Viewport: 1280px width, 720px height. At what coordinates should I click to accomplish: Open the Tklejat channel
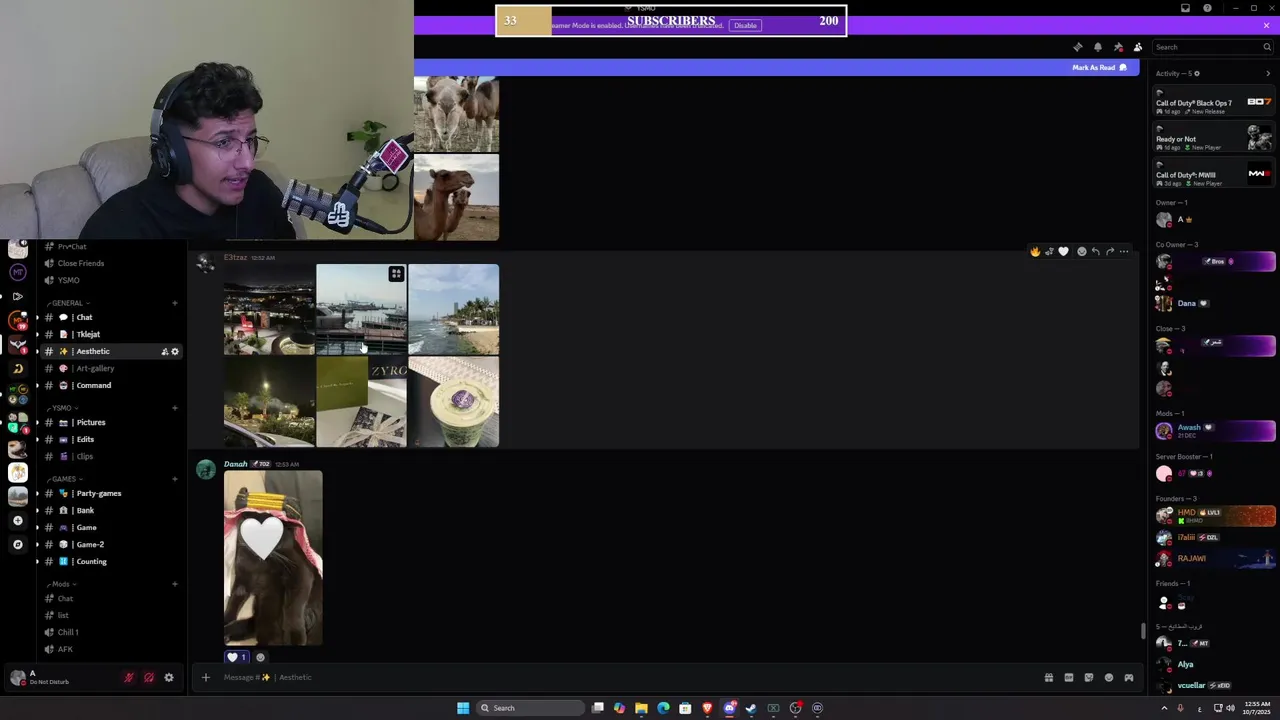110,334
